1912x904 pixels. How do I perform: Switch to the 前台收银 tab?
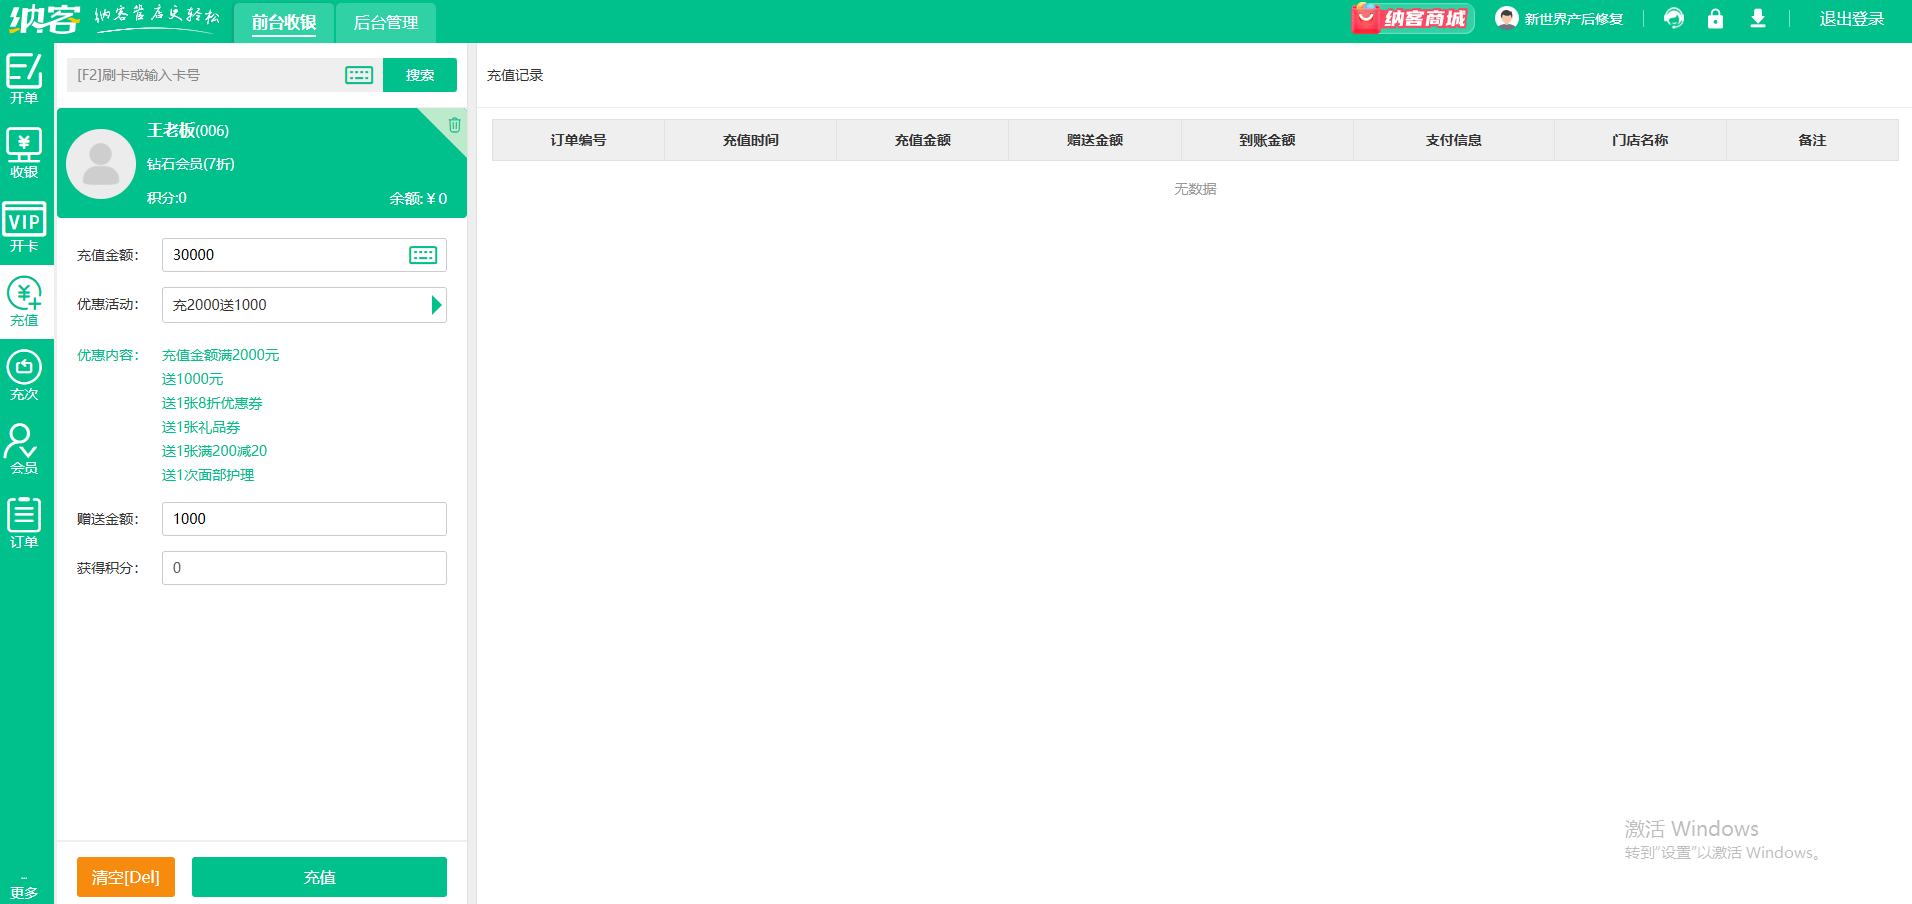(x=284, y=22)
